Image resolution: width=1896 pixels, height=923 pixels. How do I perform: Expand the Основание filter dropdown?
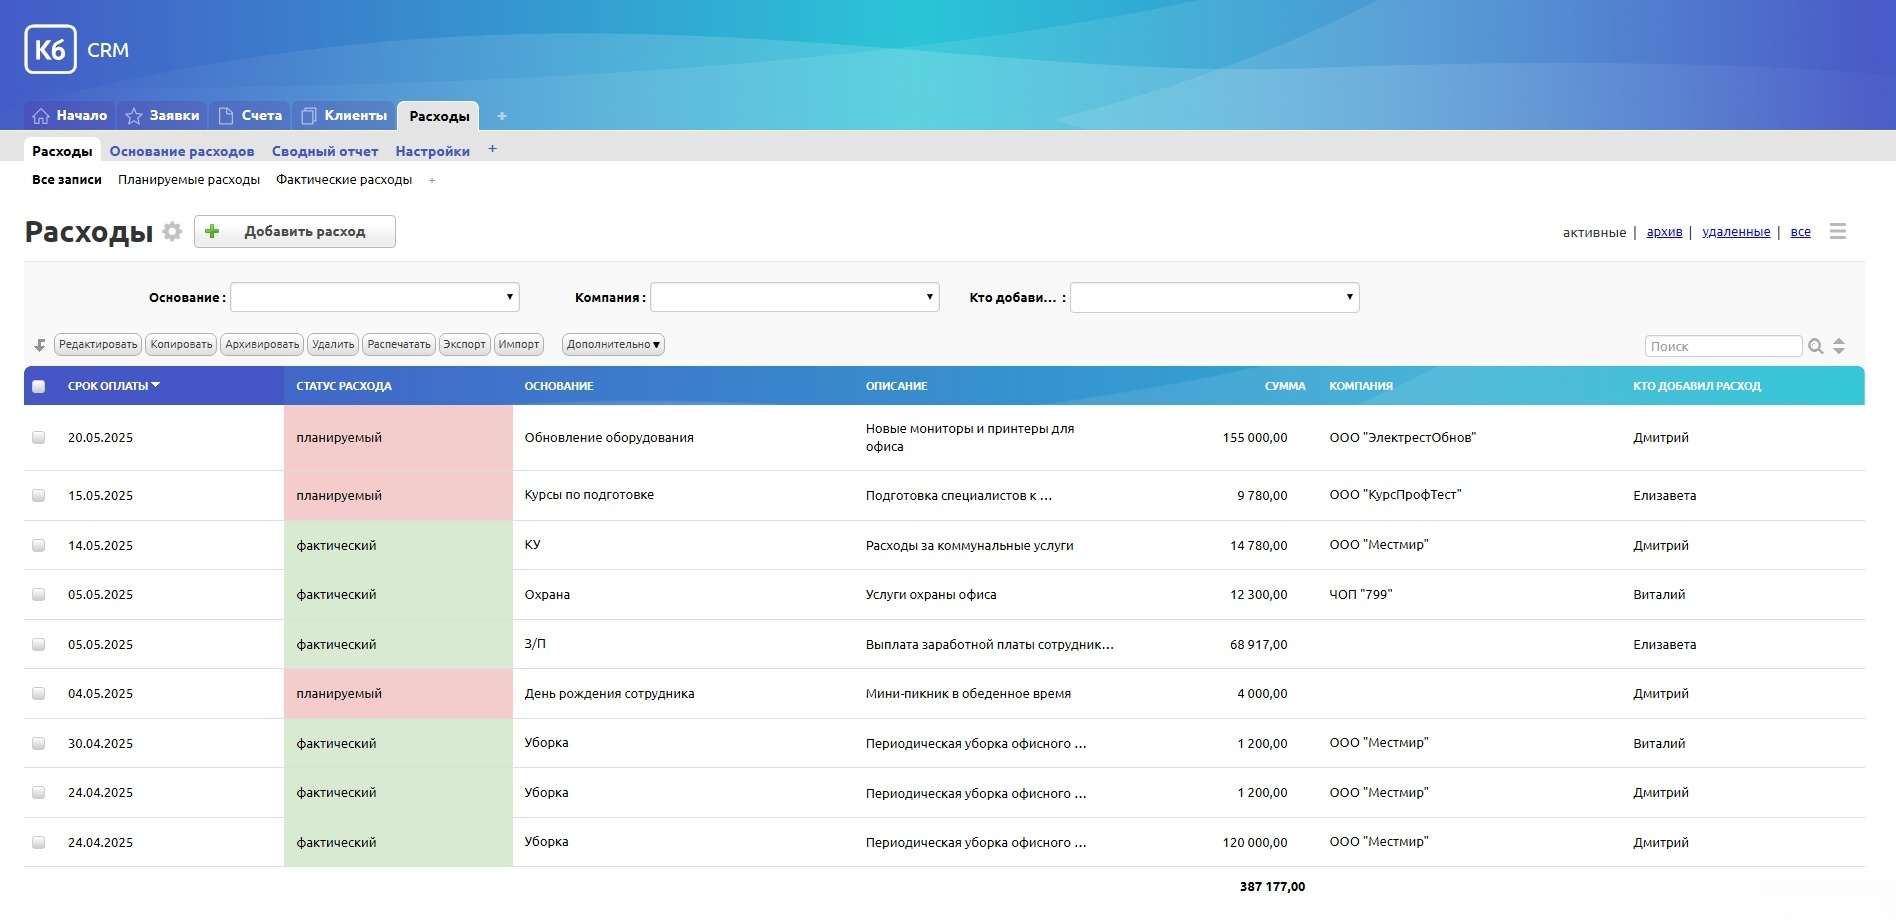point(375,297)
